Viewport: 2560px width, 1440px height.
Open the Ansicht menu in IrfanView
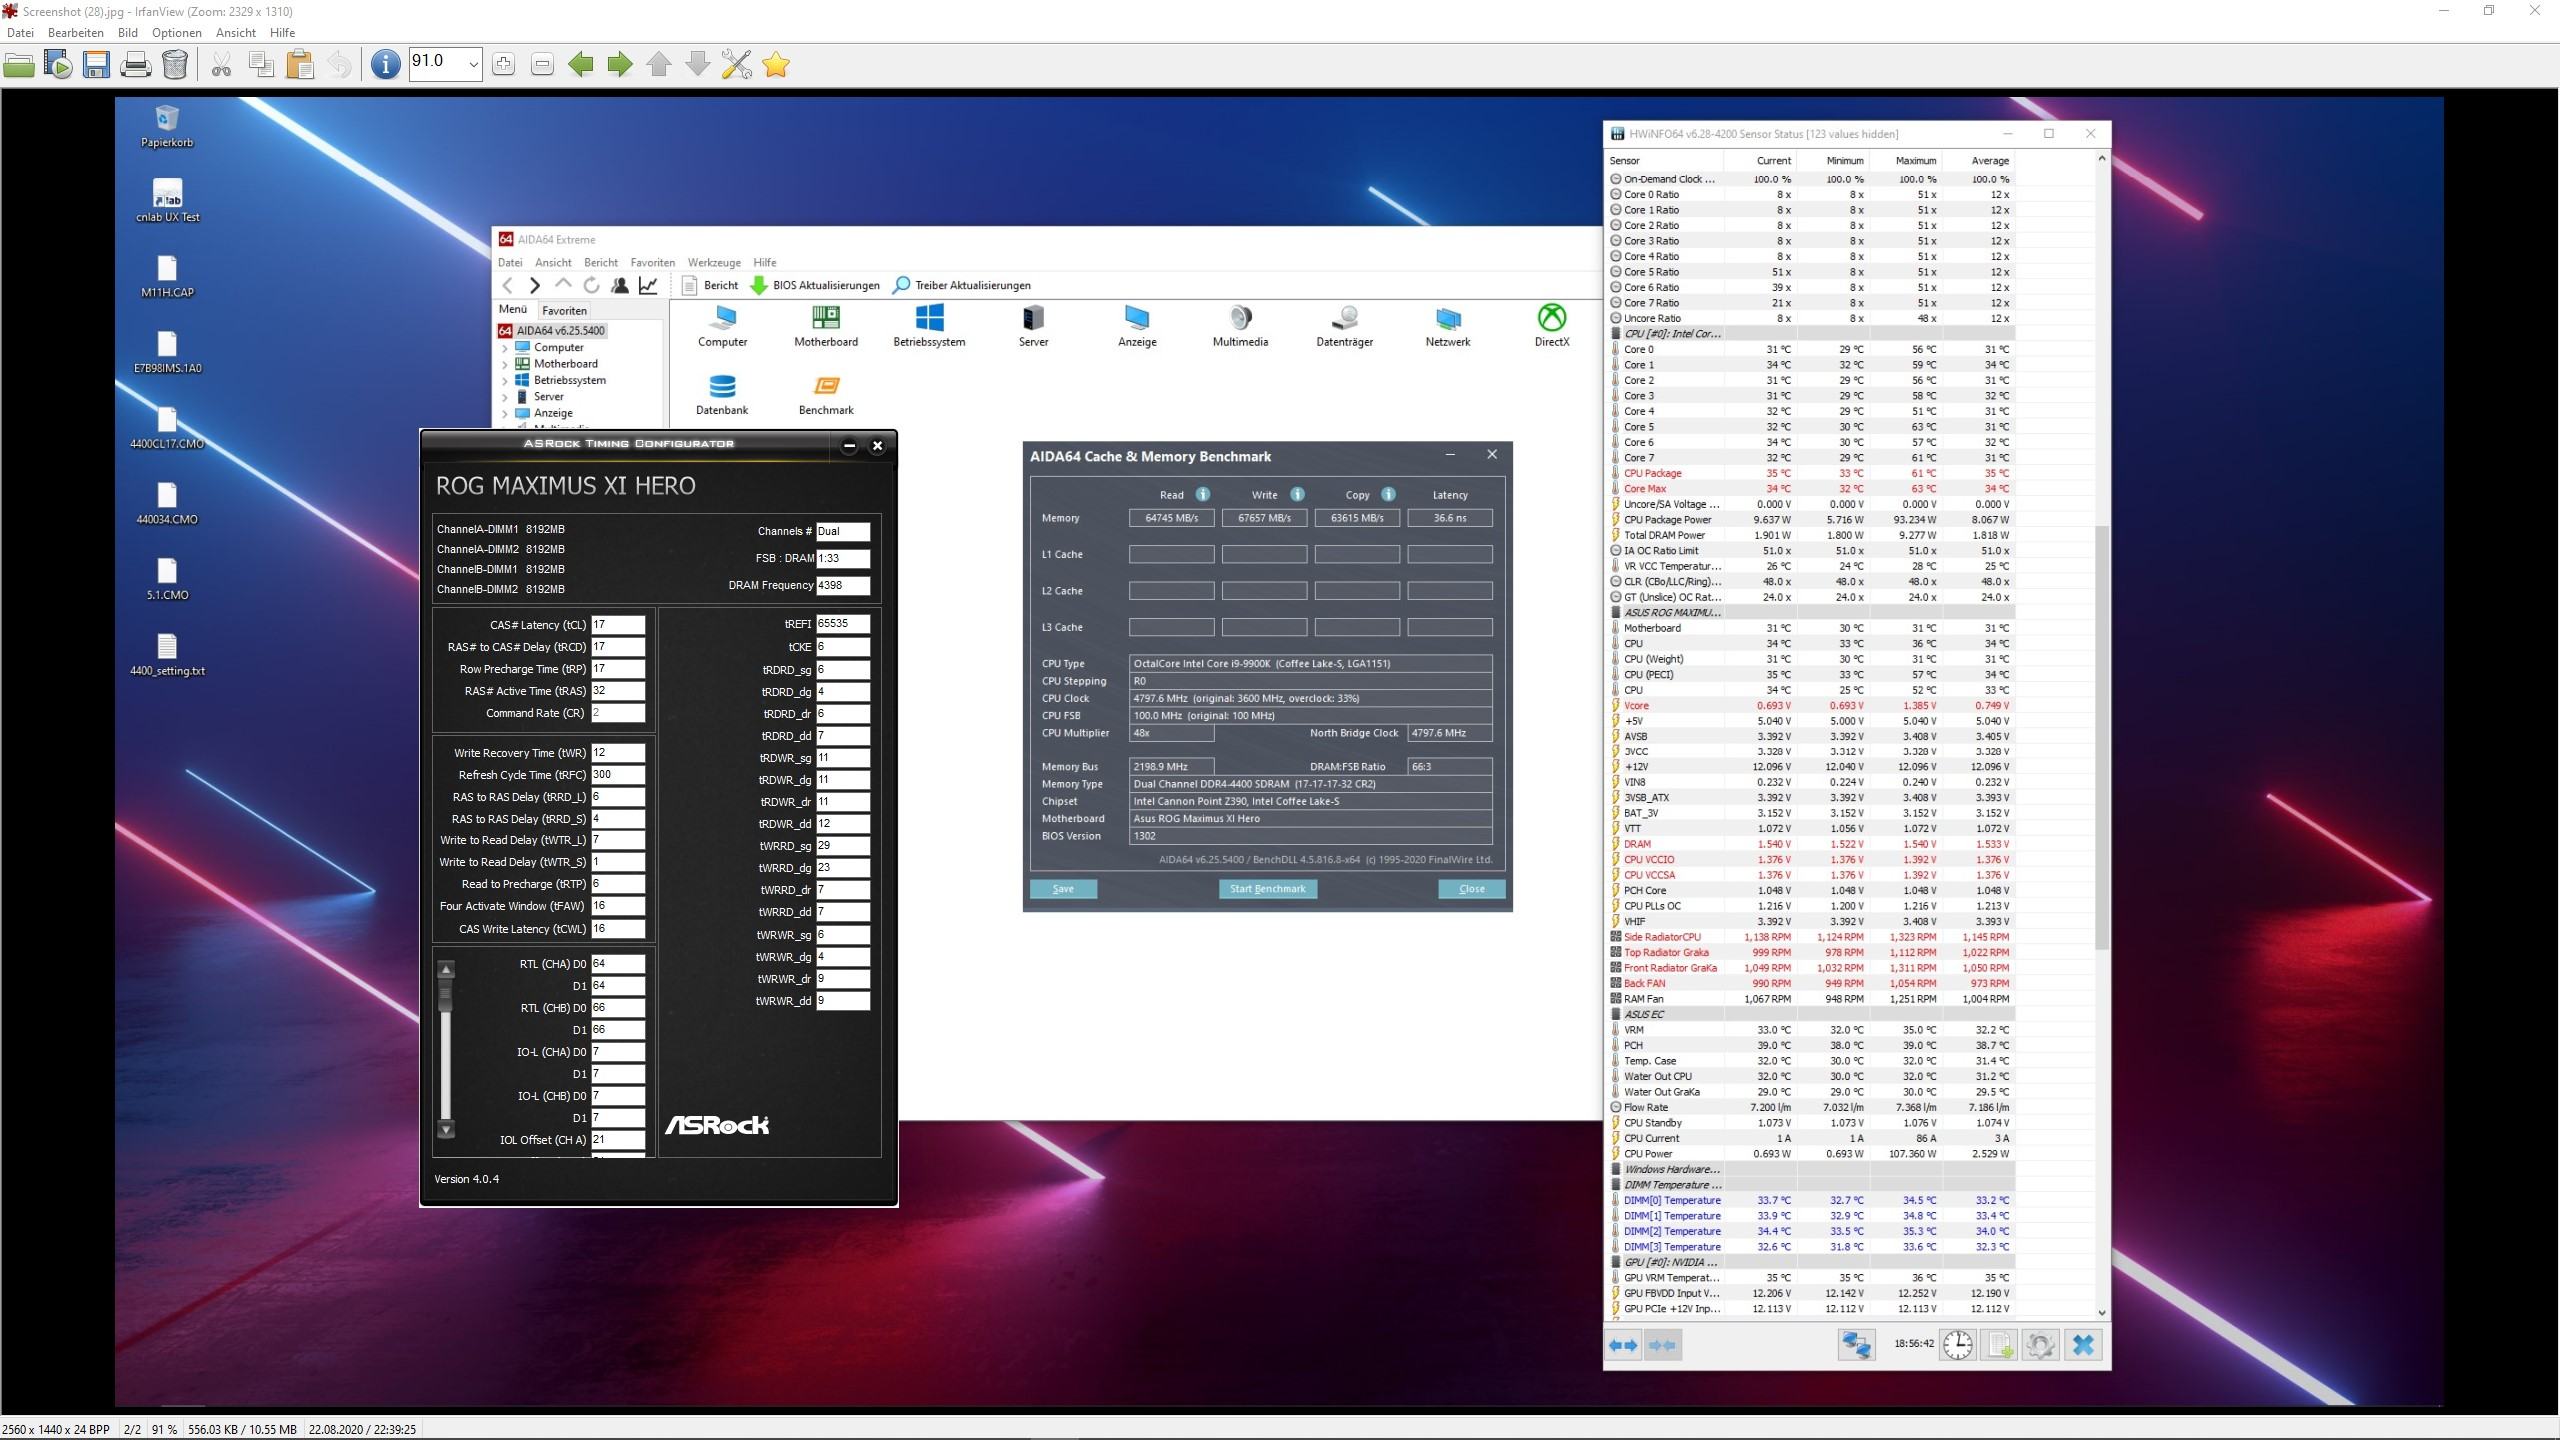[236, 33]
